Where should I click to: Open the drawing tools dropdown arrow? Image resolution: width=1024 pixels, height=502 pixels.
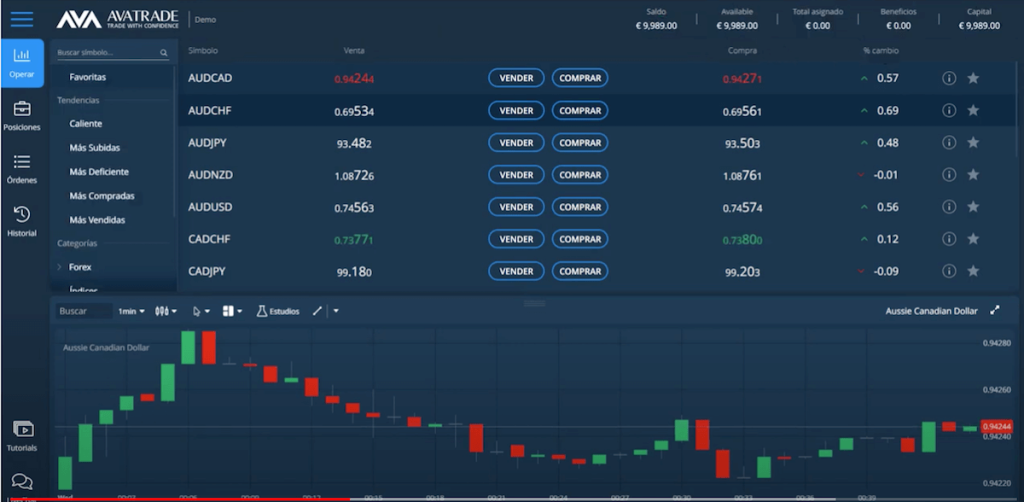coord(336,311)
